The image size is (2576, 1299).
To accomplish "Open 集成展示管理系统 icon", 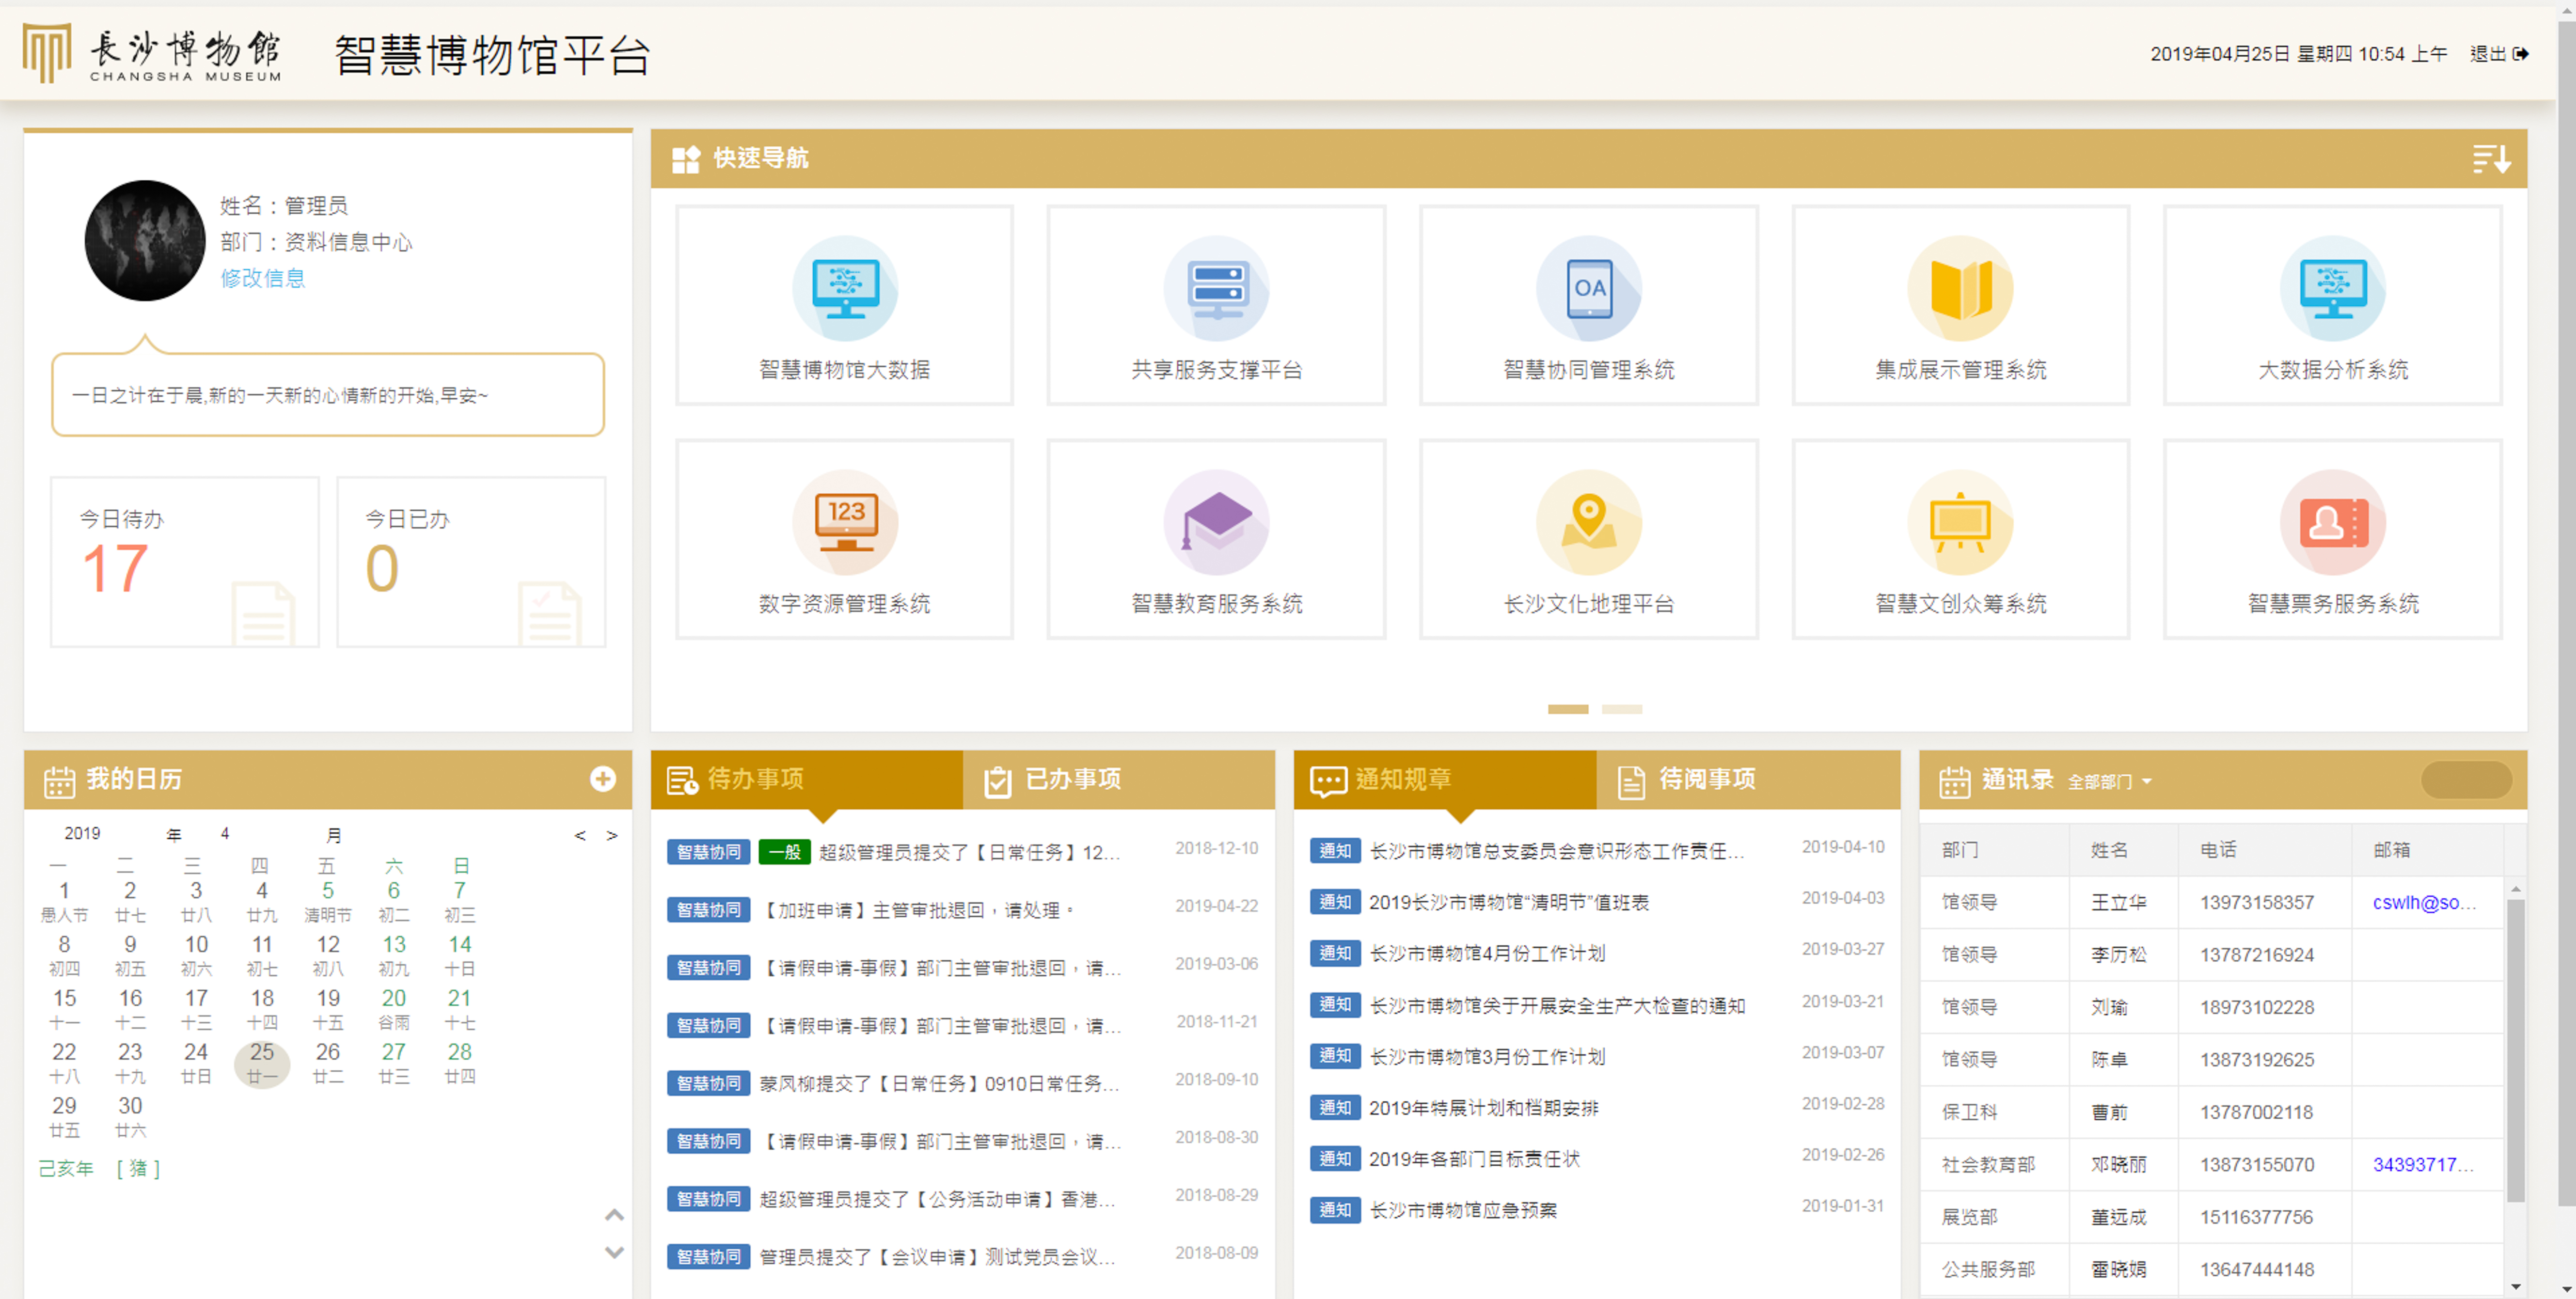I will tap(1961, 288).
